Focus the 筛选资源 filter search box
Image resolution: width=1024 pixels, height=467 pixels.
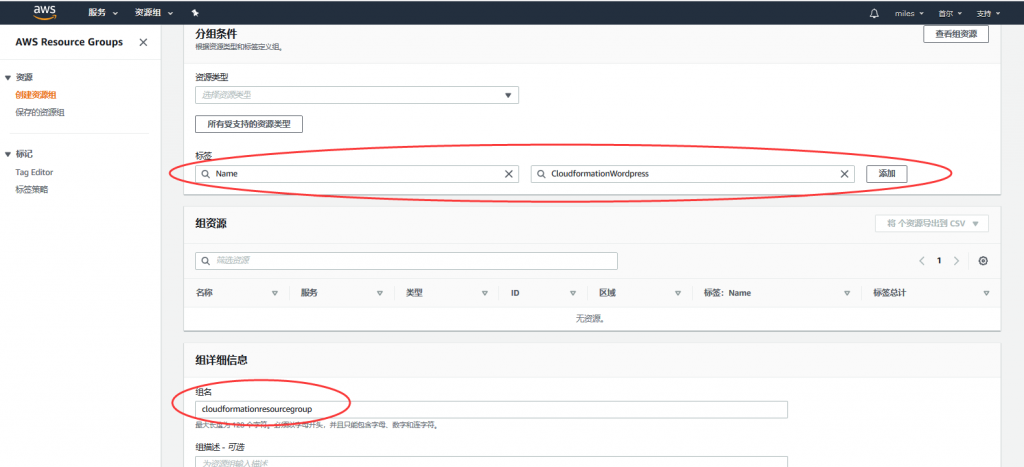(406, 261)
